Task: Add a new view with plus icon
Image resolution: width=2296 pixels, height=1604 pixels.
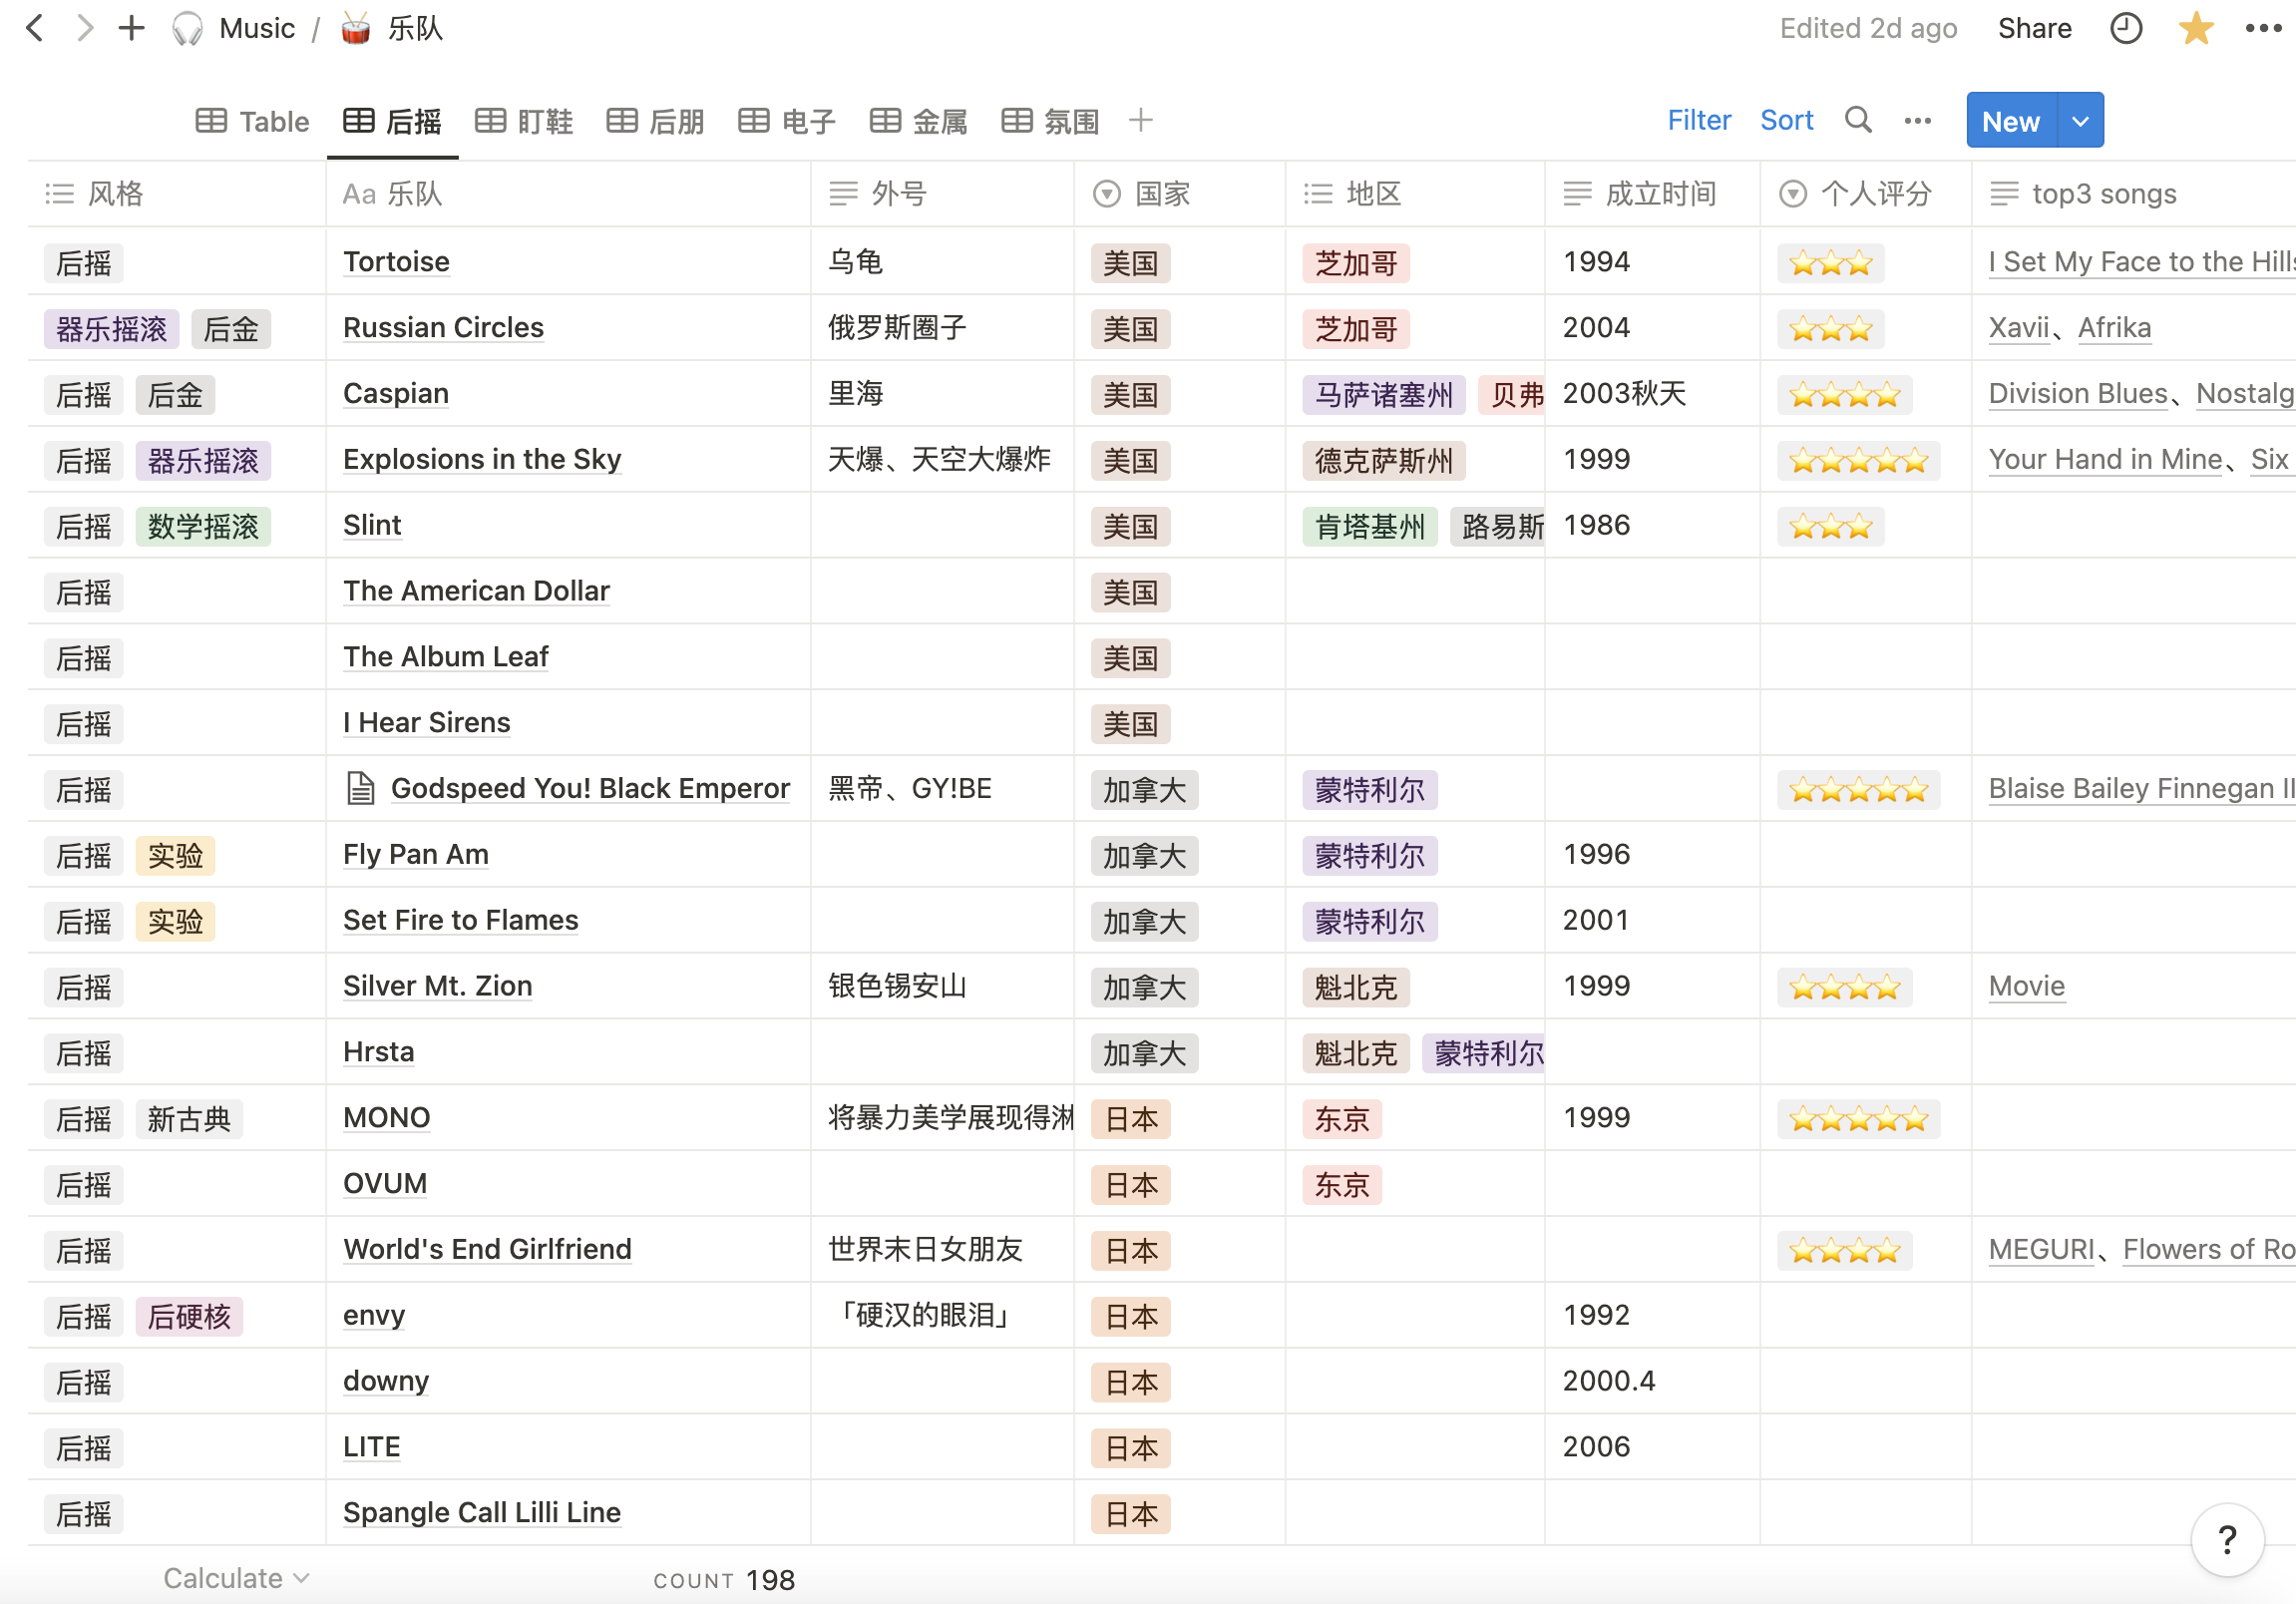Action: pyautogui.click(x=1140, y=120)
